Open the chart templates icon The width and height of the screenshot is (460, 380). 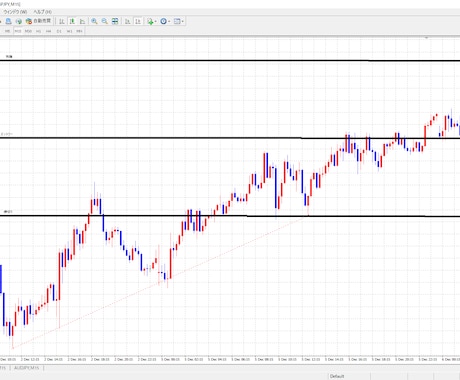point(177,21)
